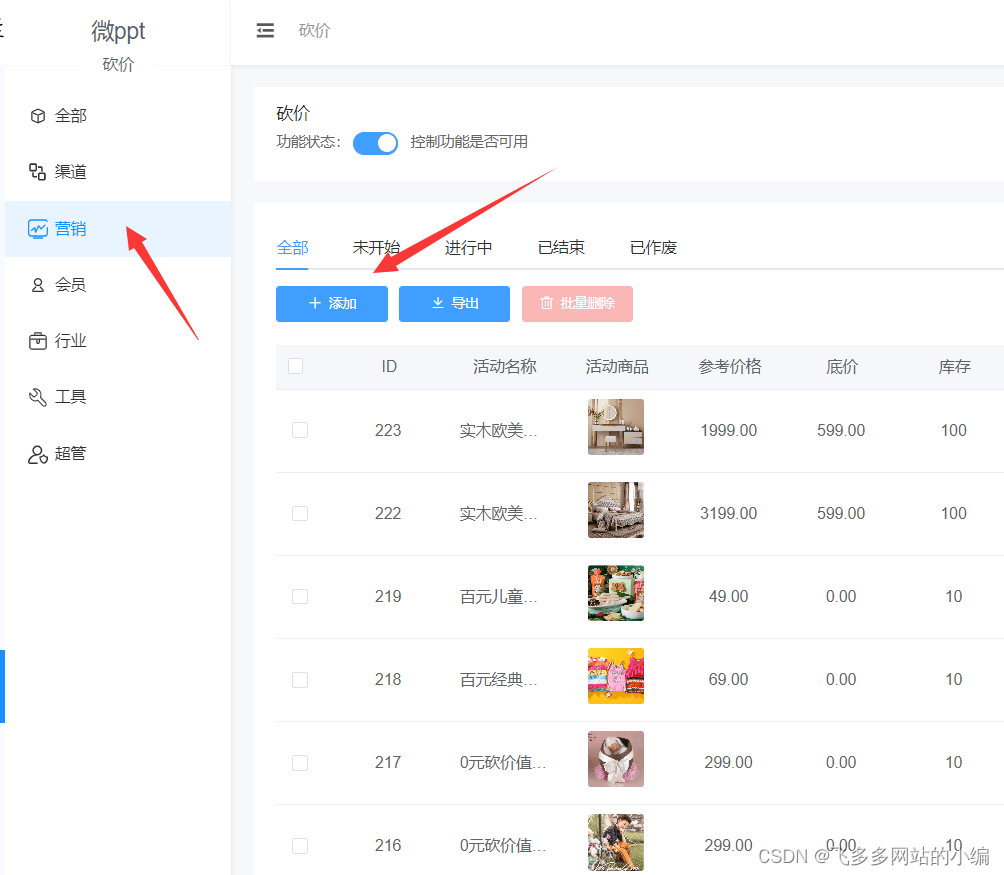
Task: Open 营销 in the sidebar menu
Action: tap(118, 229)
